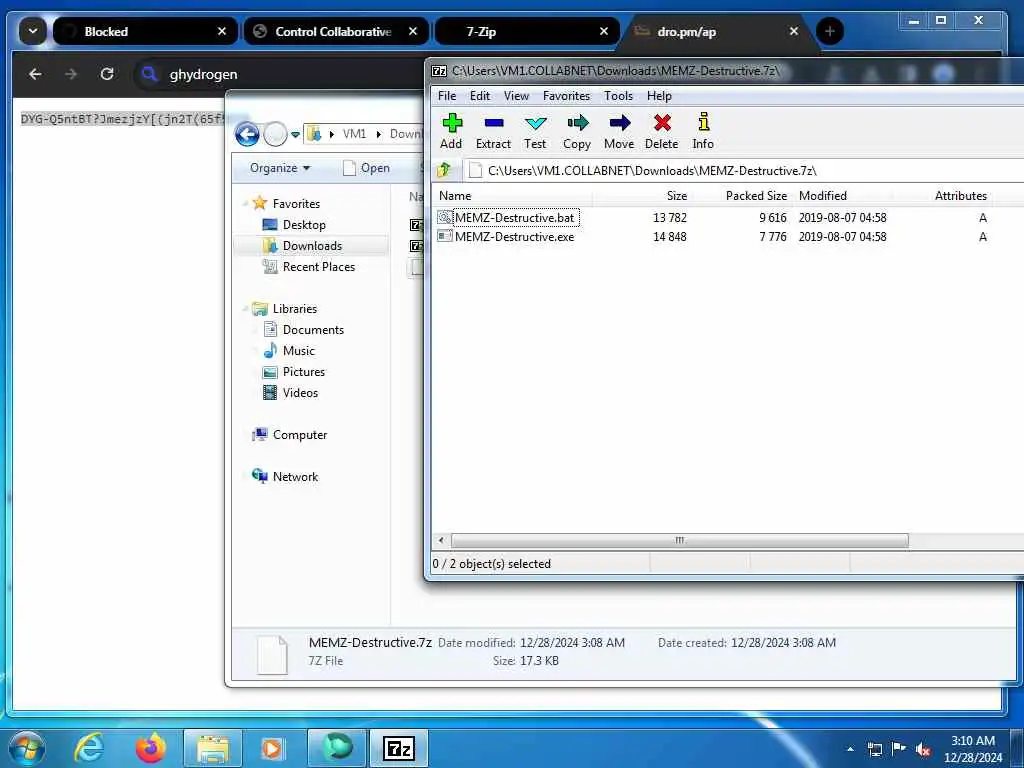Click the Delete toolbar icon
1024x768 pixels.
[662, 131]
